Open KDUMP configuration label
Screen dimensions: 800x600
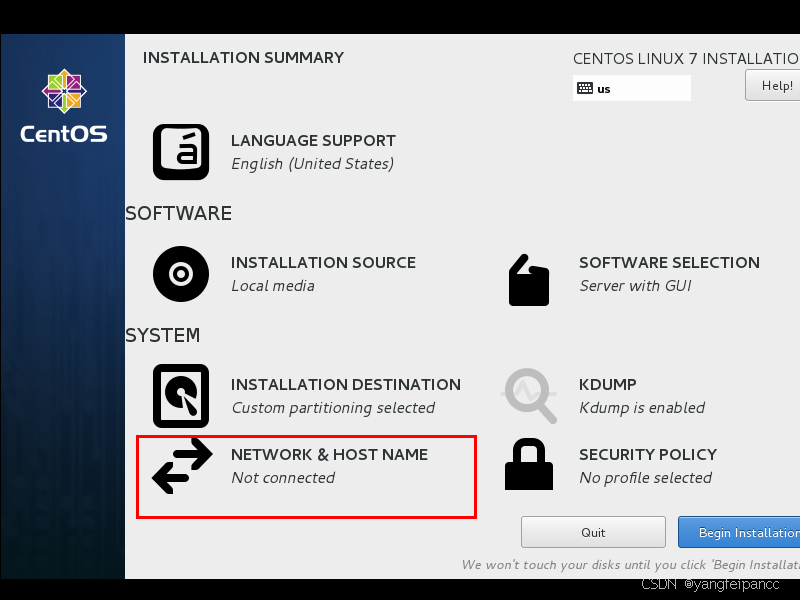[608, 385]
